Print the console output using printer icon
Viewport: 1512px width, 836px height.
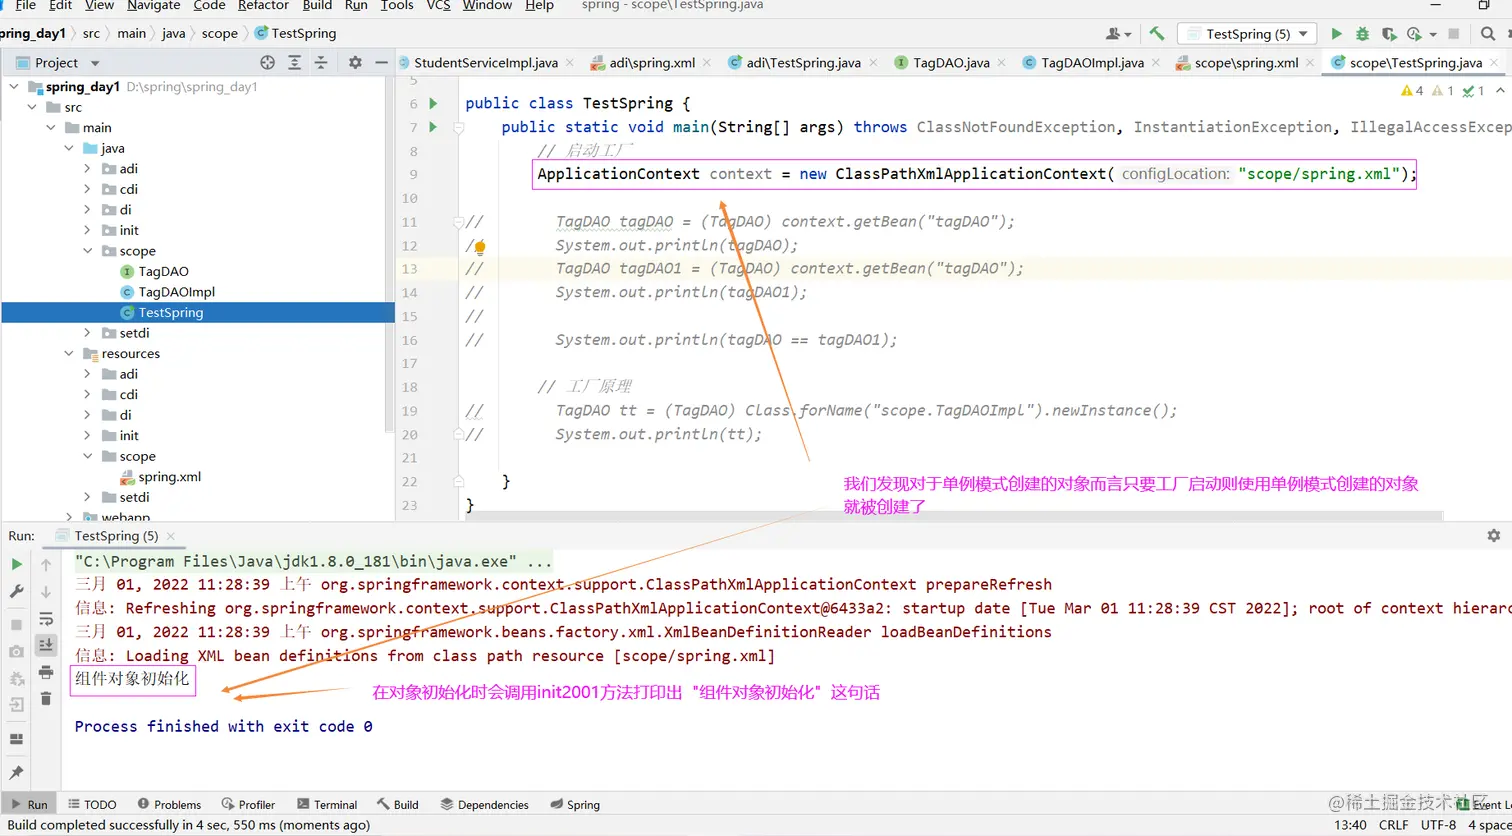pyautogui.click(x=46, y=672)
